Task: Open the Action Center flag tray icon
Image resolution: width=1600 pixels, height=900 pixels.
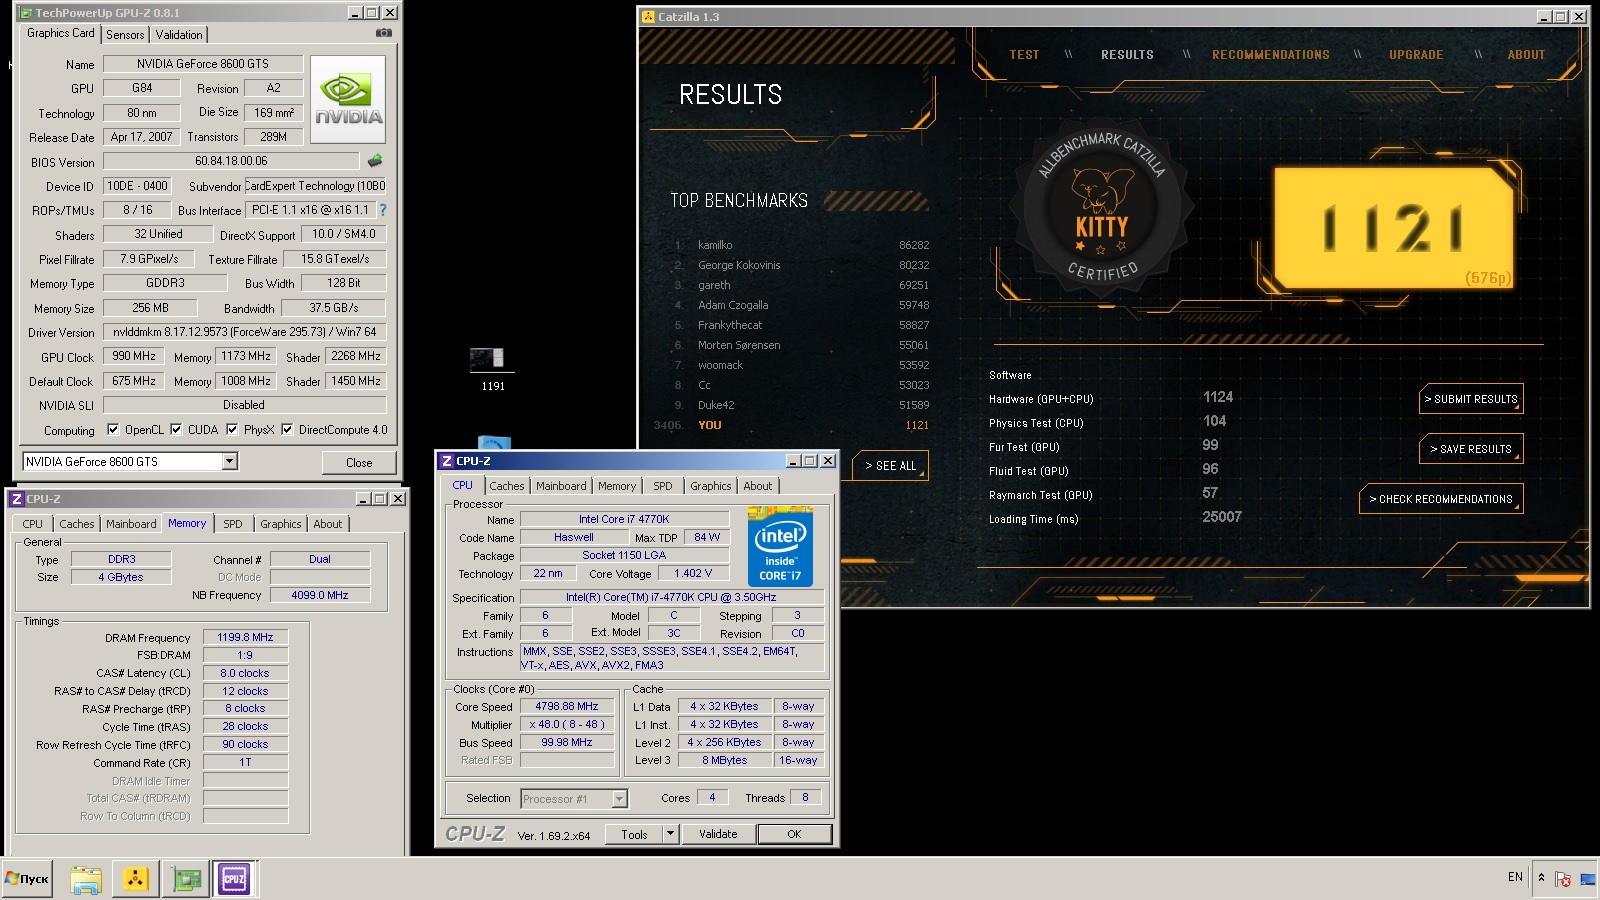Action: coord(1563,879)
